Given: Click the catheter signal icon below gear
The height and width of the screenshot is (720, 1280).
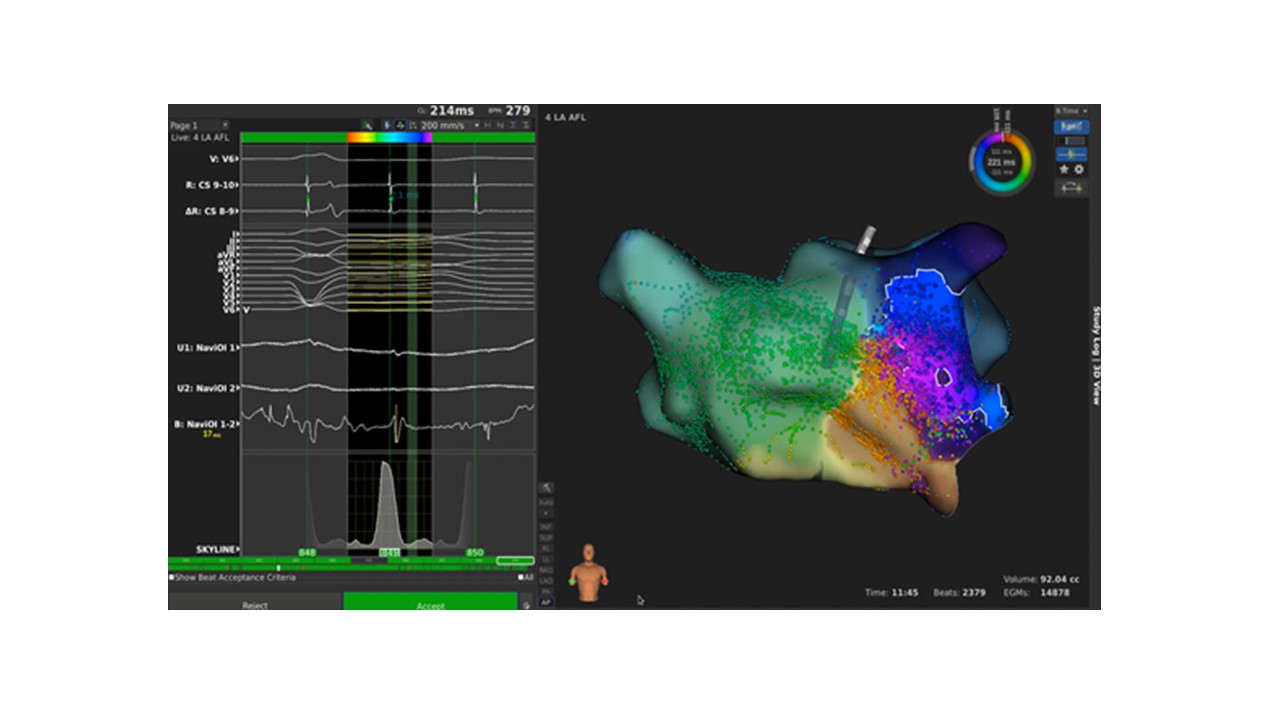Looking at the screenshot, I should pos(1071,187).
